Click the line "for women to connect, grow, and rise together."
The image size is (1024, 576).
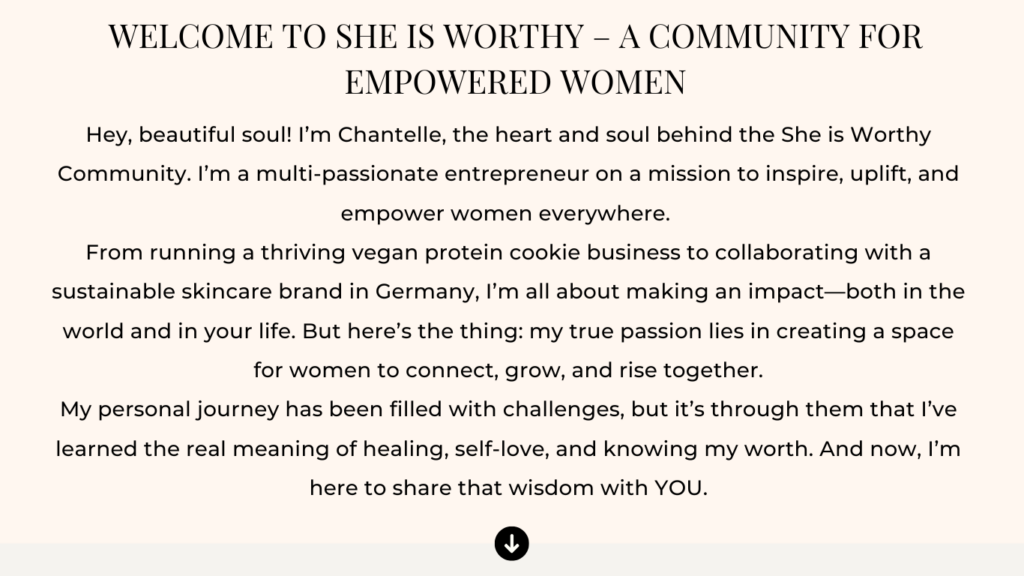(508, 370)
